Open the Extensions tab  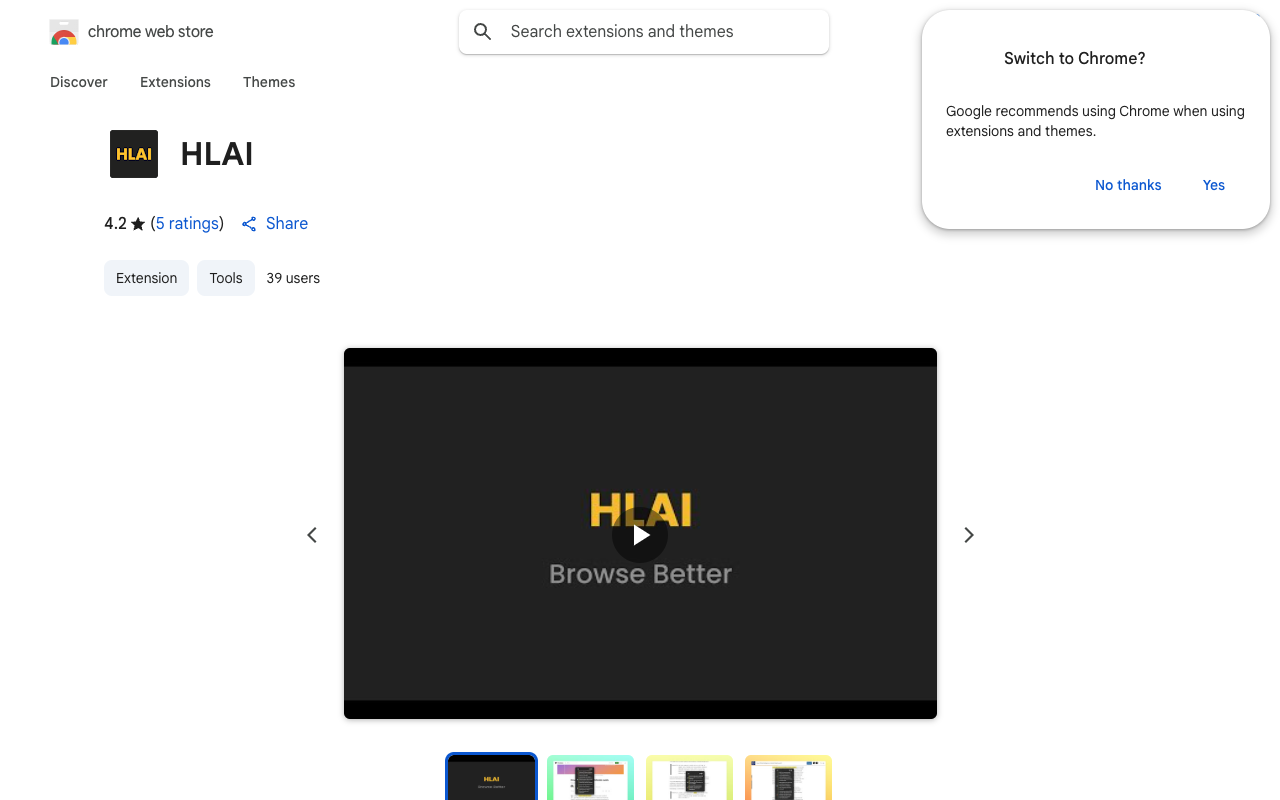[175, 82]
